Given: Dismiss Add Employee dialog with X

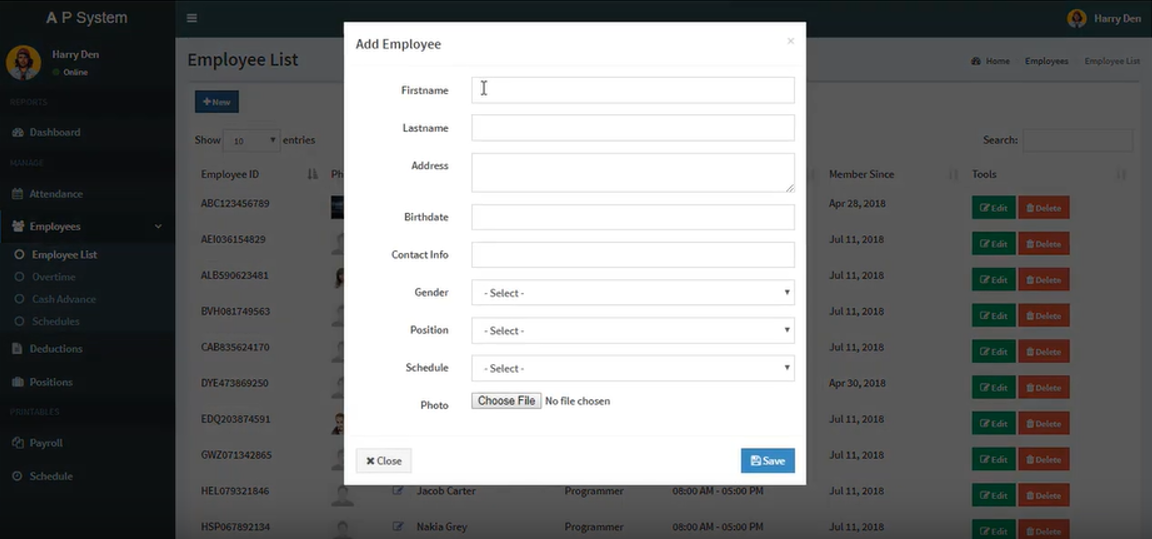Looking at the screenshot, I should (791, 41).
